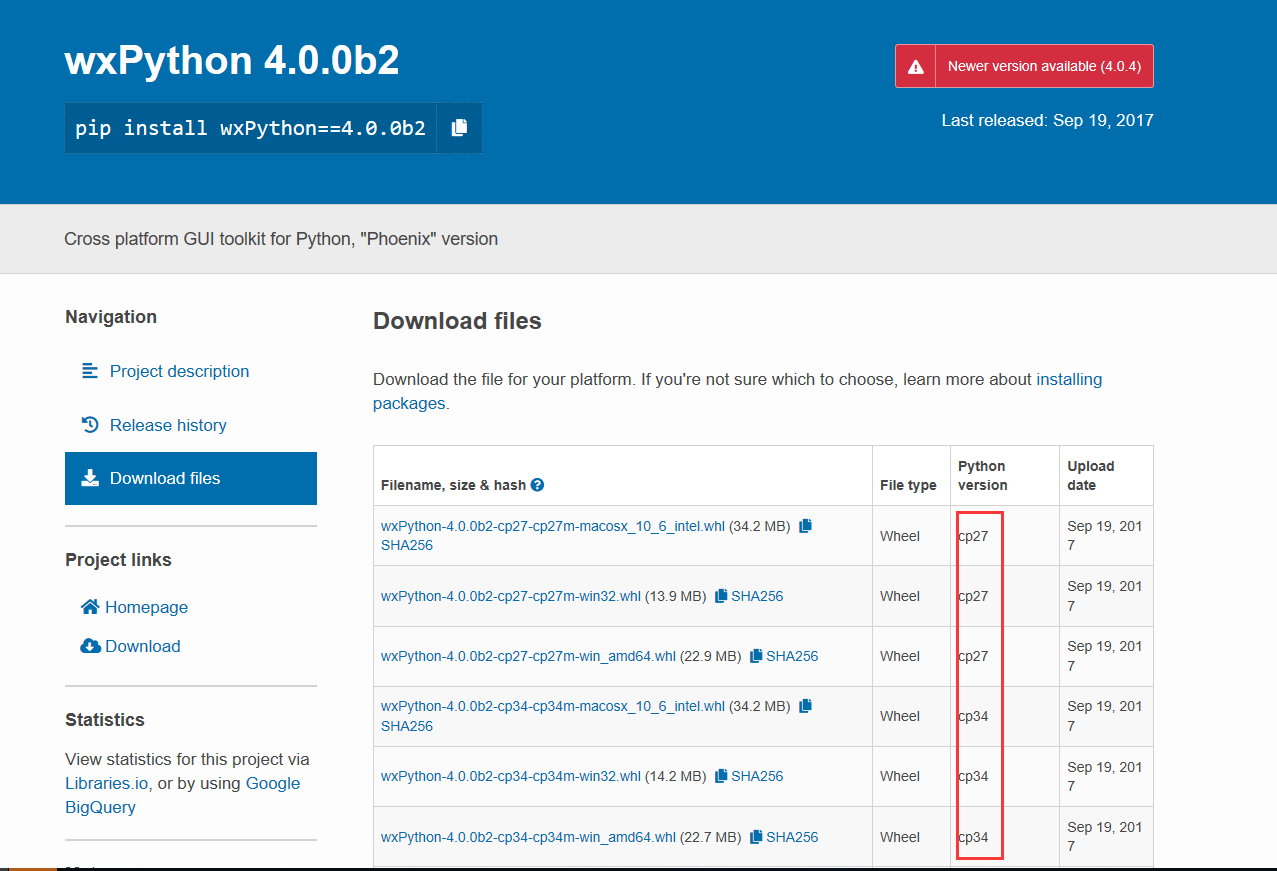
Task: Open the Libraries.io statistics link
Action: [107, 783]
